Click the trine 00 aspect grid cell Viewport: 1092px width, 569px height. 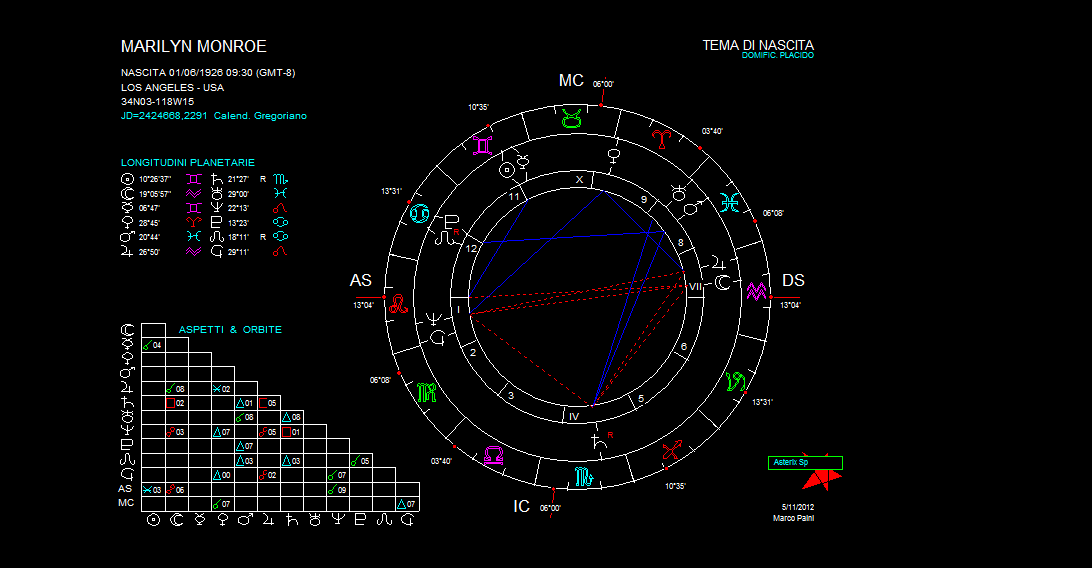click(x=222, y=475)
